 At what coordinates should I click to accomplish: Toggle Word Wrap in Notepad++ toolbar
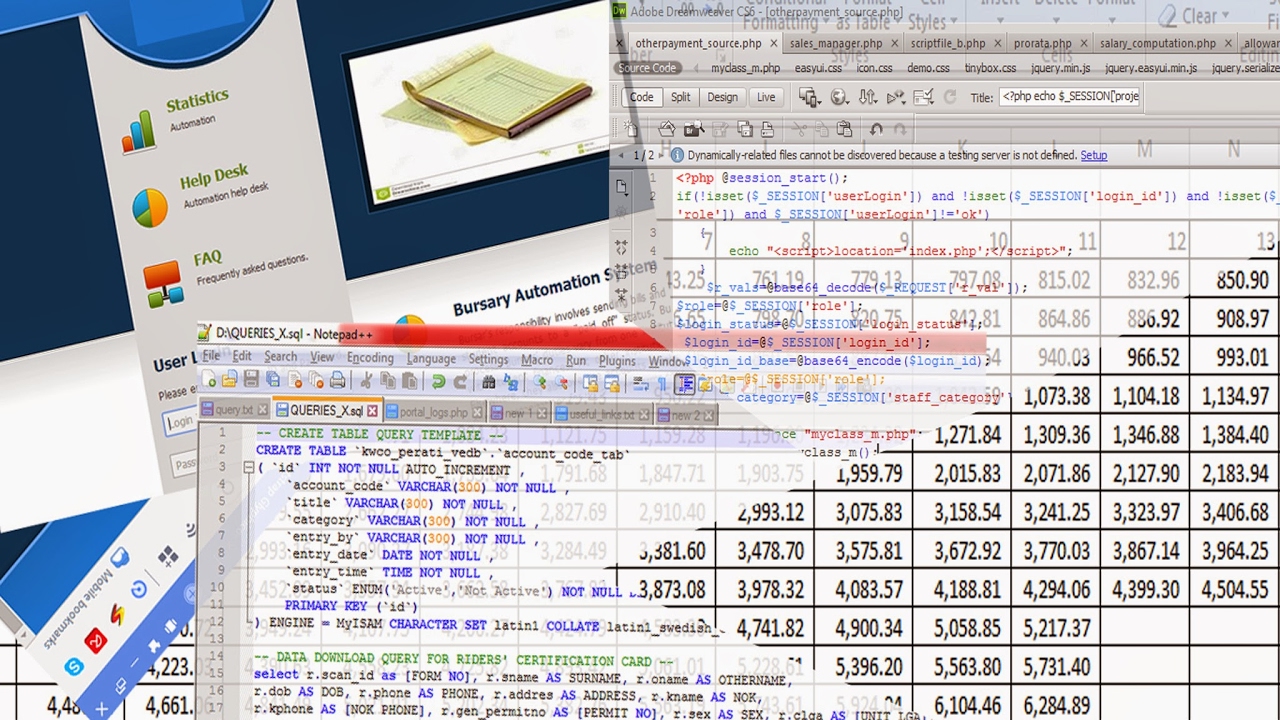pyautogui.click(x=640, y=384)
